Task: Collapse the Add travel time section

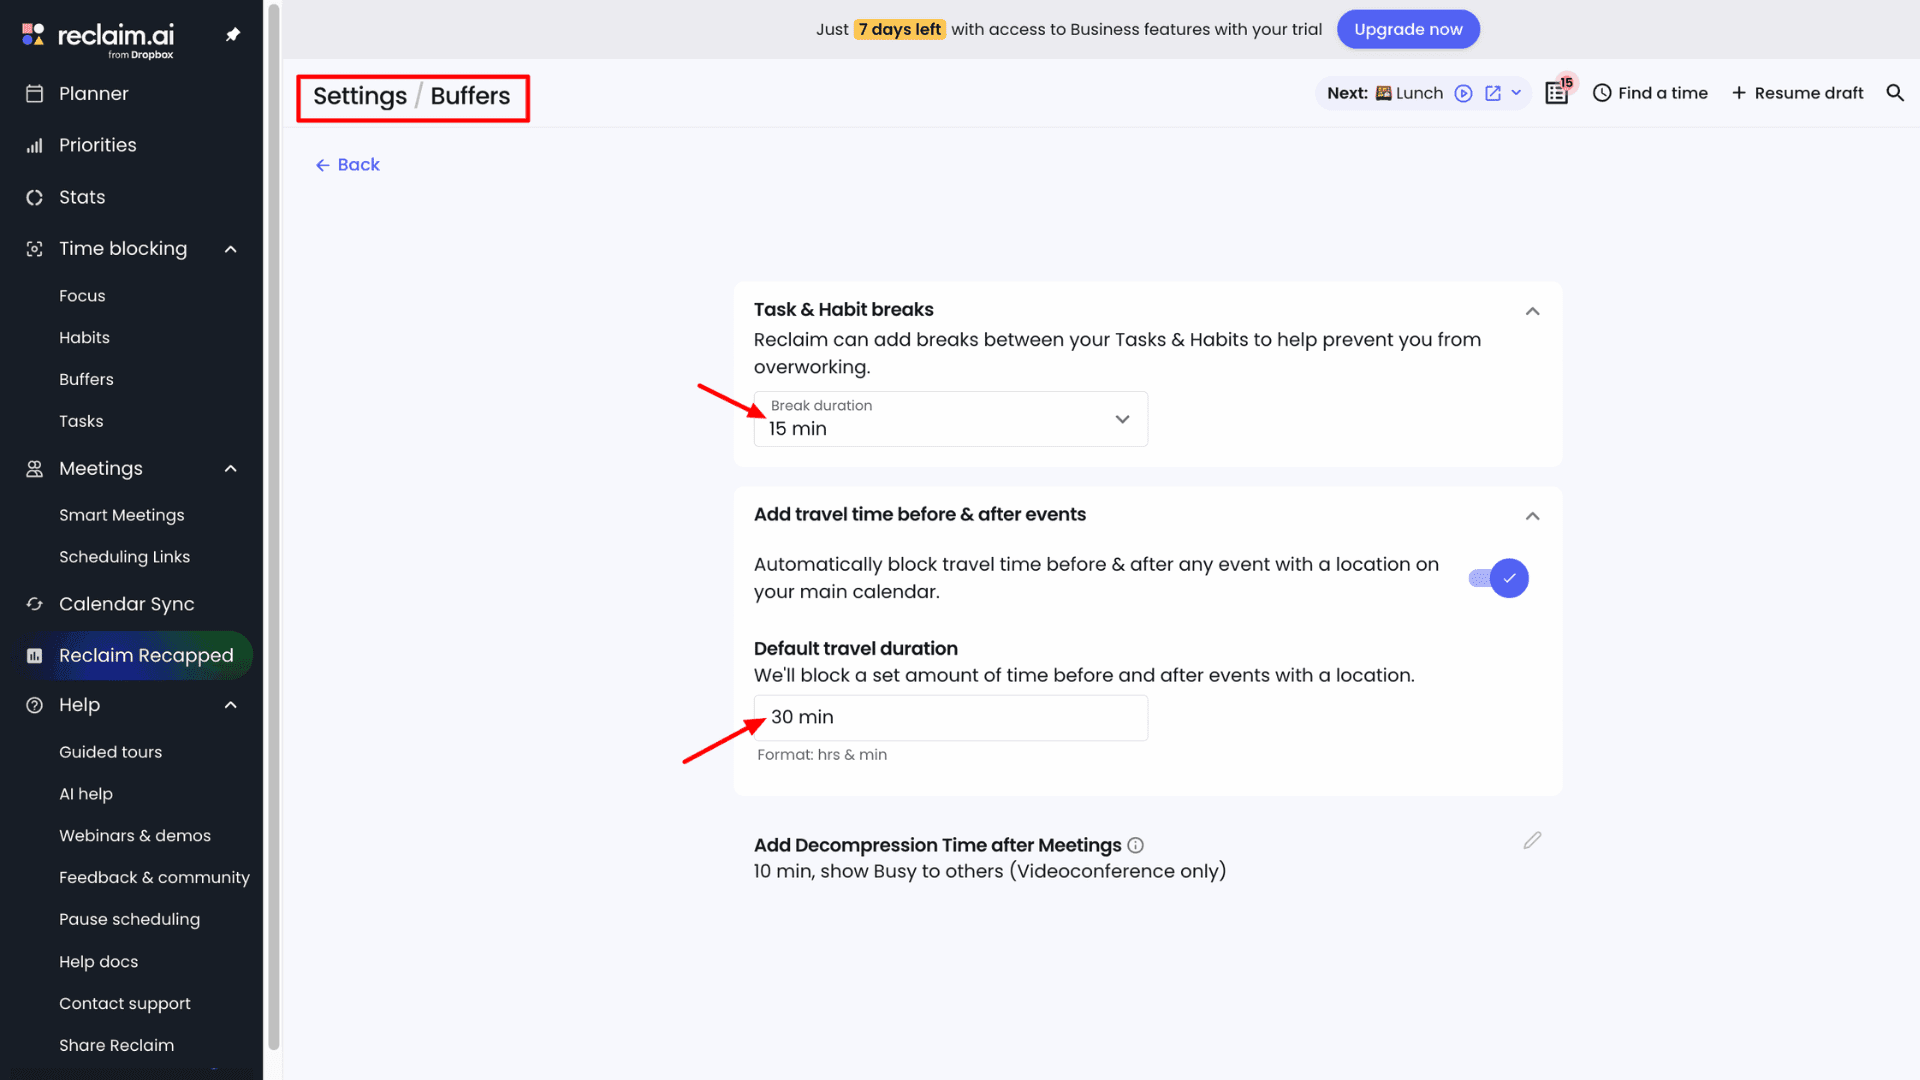Action: (x=1532, y=516)
